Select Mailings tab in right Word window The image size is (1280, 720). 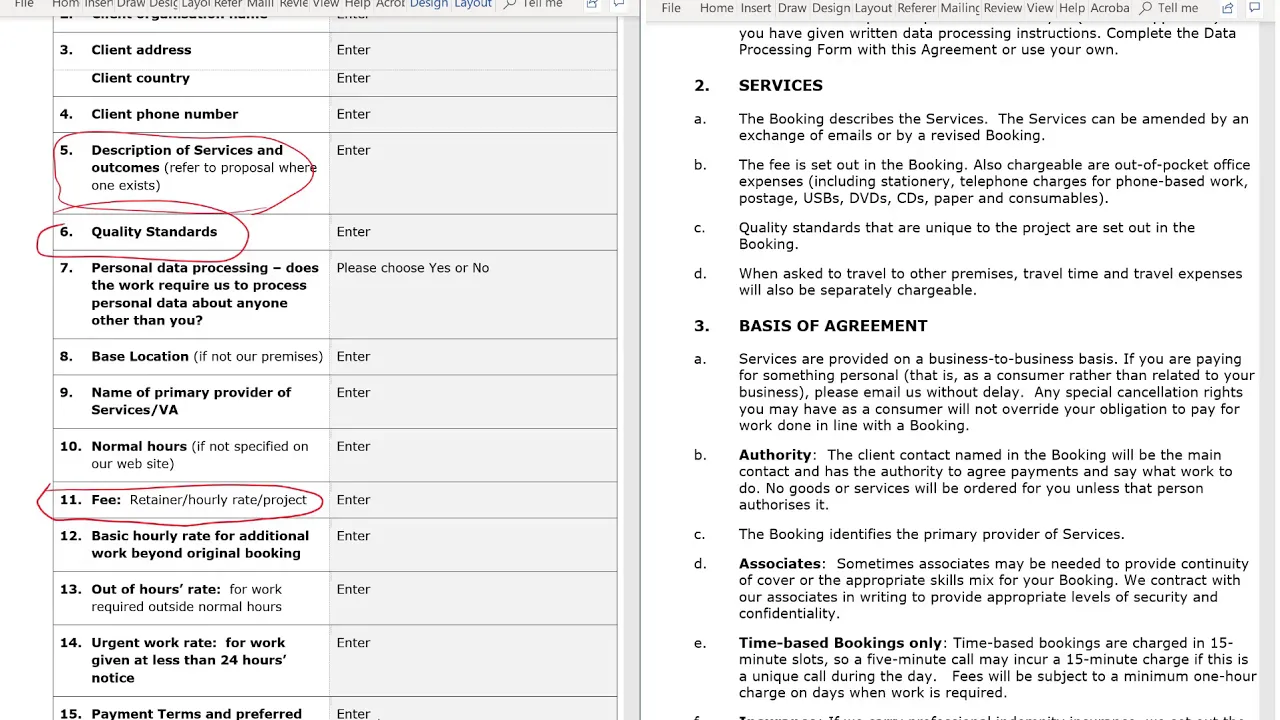coord(960,8)
